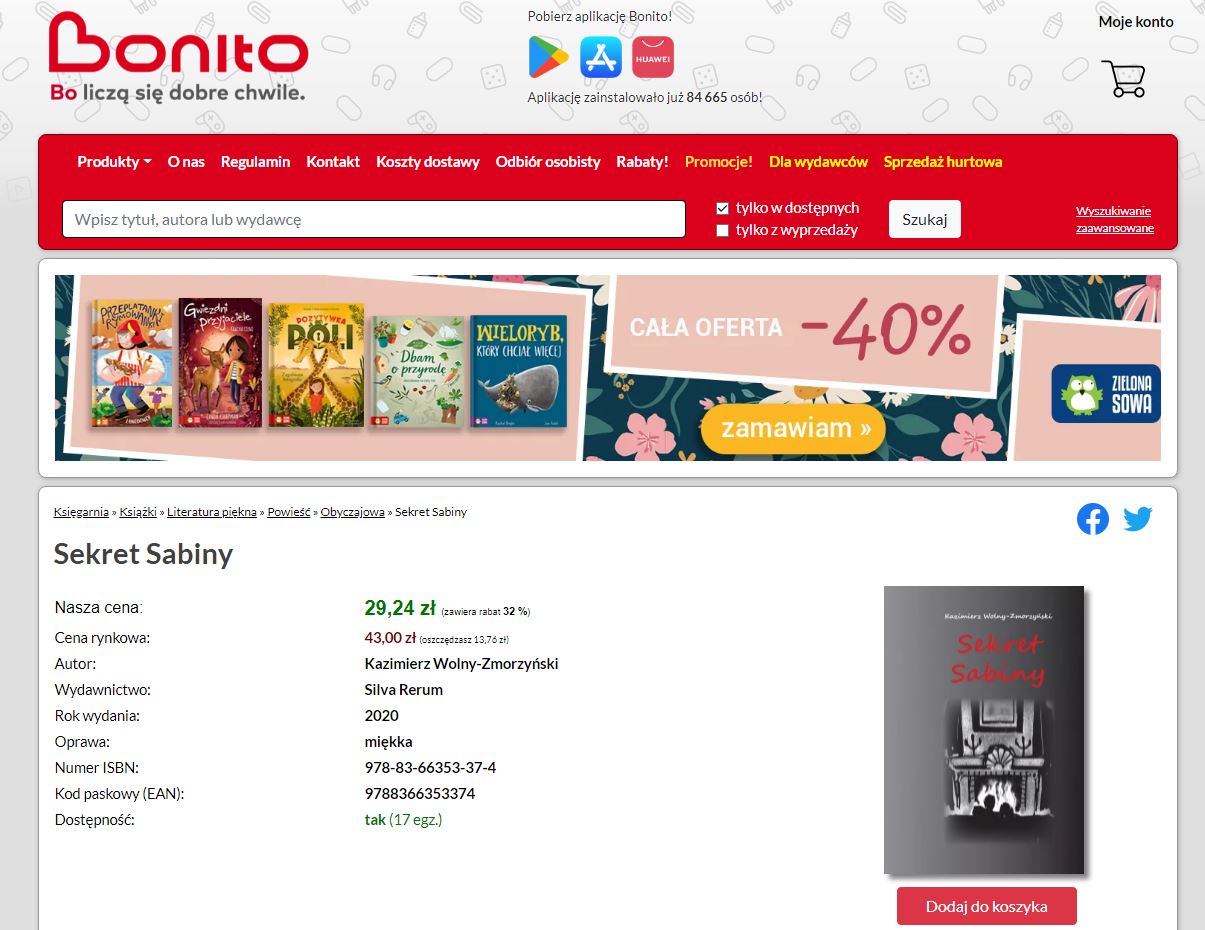
Task: Share the book on Facebook
Action: pyautogui.click(x=1093, y=519)
